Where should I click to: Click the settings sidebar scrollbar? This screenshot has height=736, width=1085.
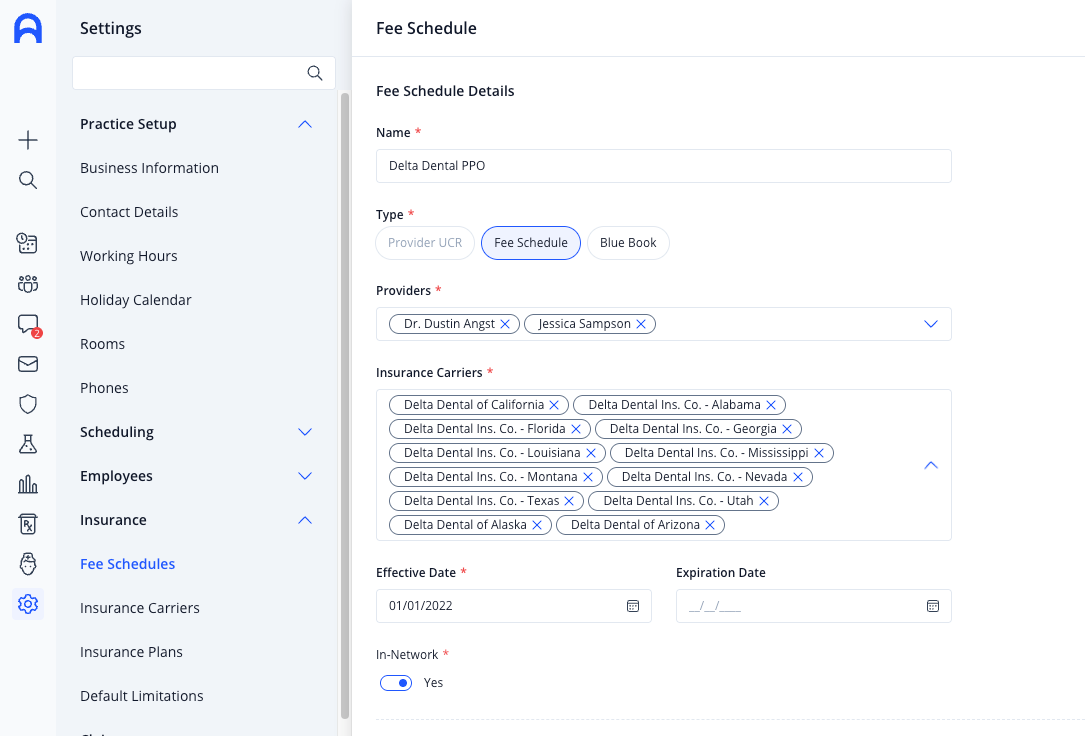tap(345, 405)
